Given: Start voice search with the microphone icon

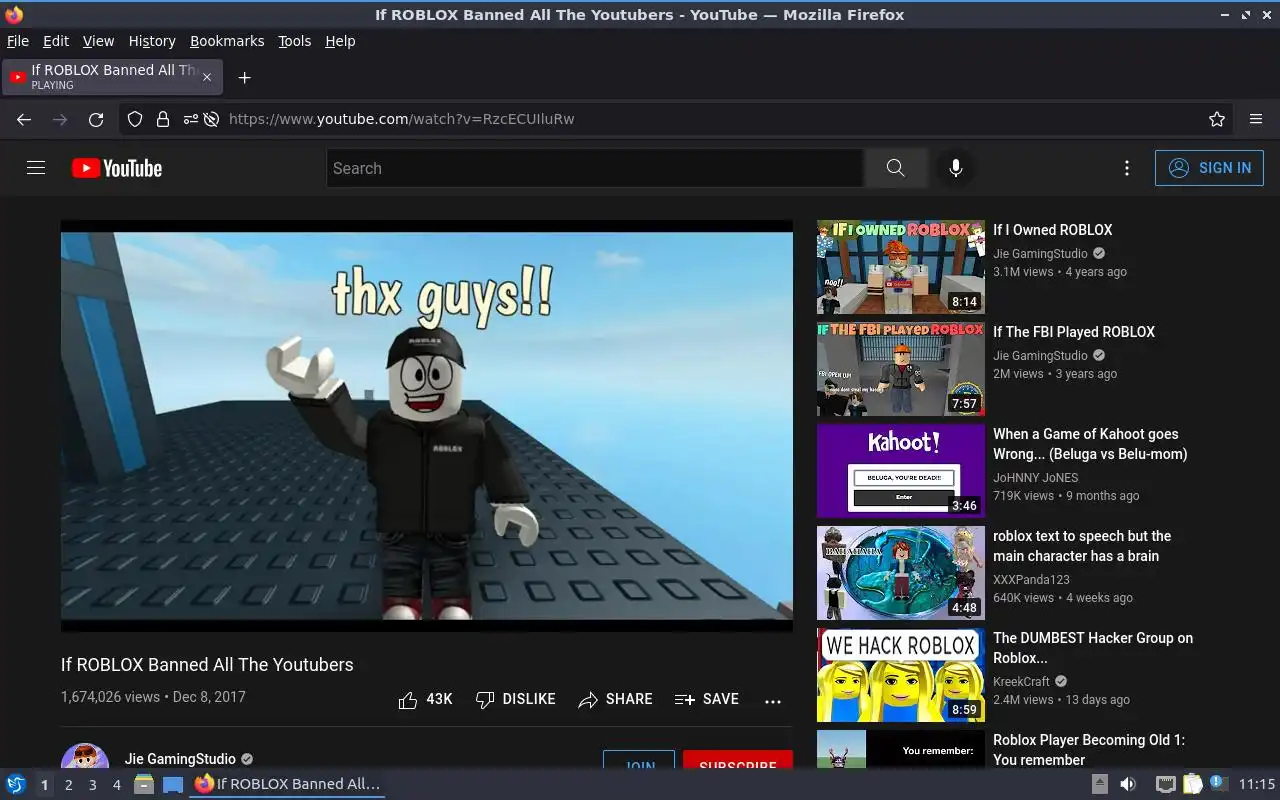Looking at the screenshot, I should [x=956, y=168].
